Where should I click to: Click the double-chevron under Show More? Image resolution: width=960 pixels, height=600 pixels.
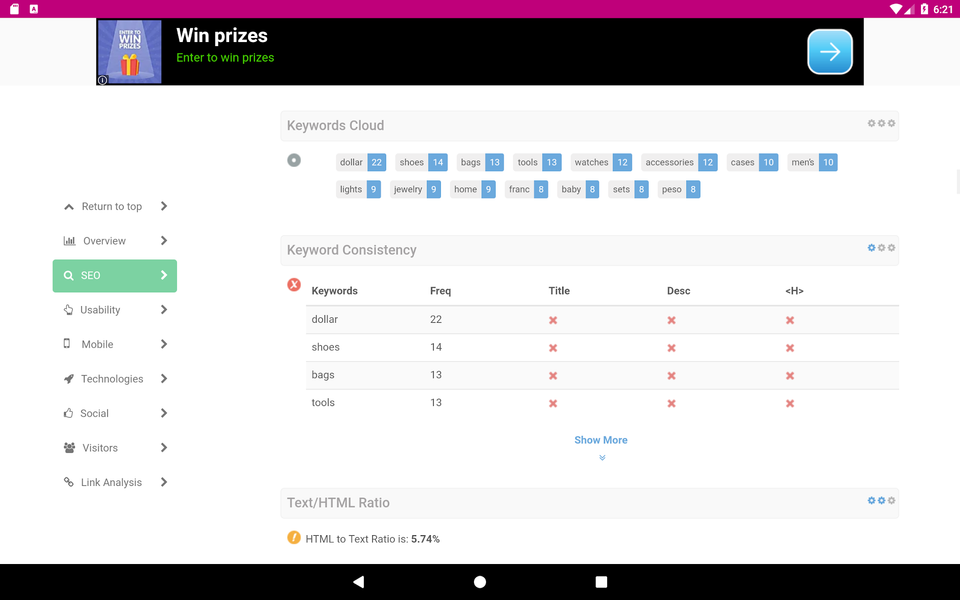601,457
